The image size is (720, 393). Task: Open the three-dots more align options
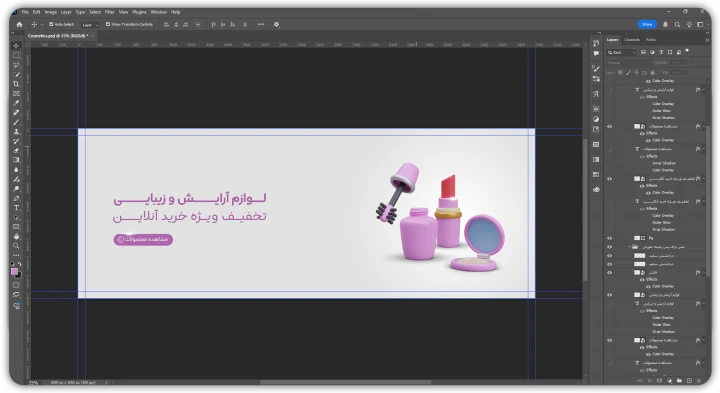261,24
